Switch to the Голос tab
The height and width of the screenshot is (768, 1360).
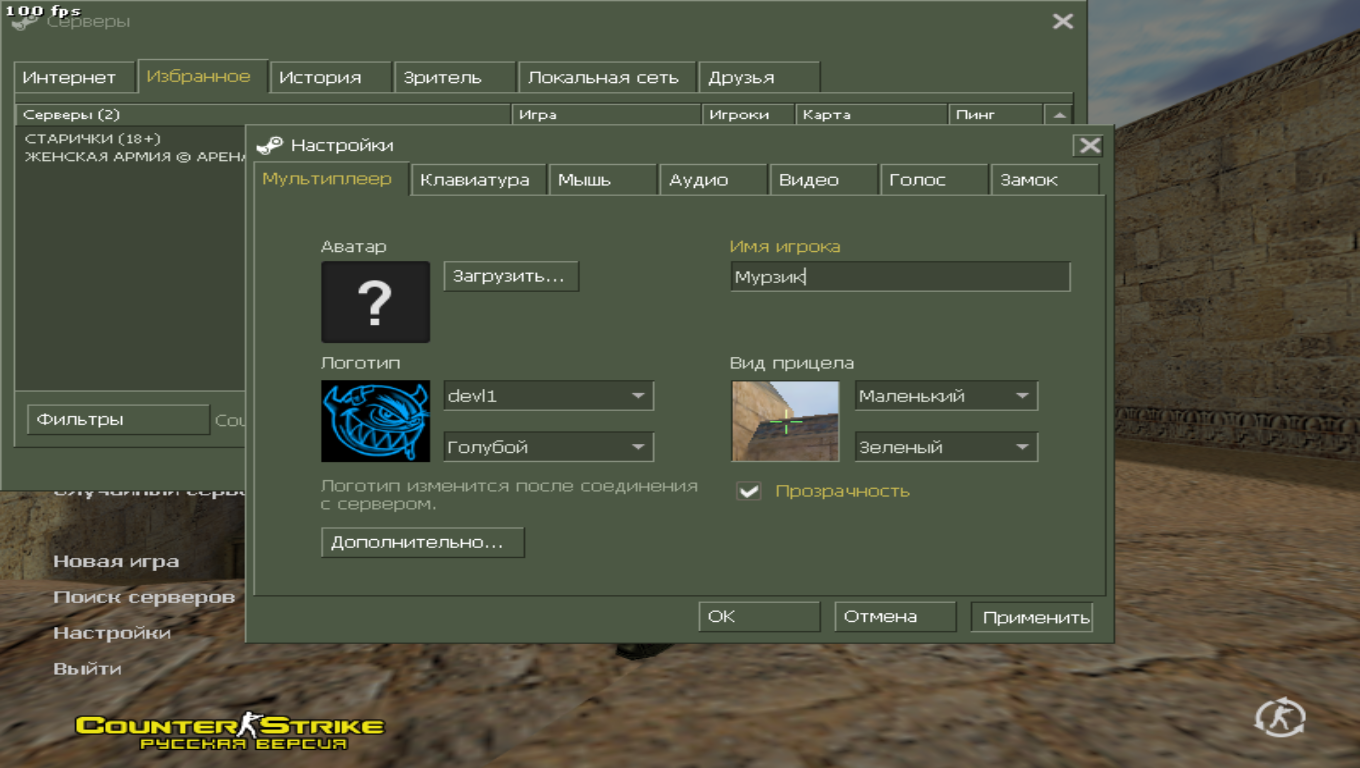click(x=934, y=180)
